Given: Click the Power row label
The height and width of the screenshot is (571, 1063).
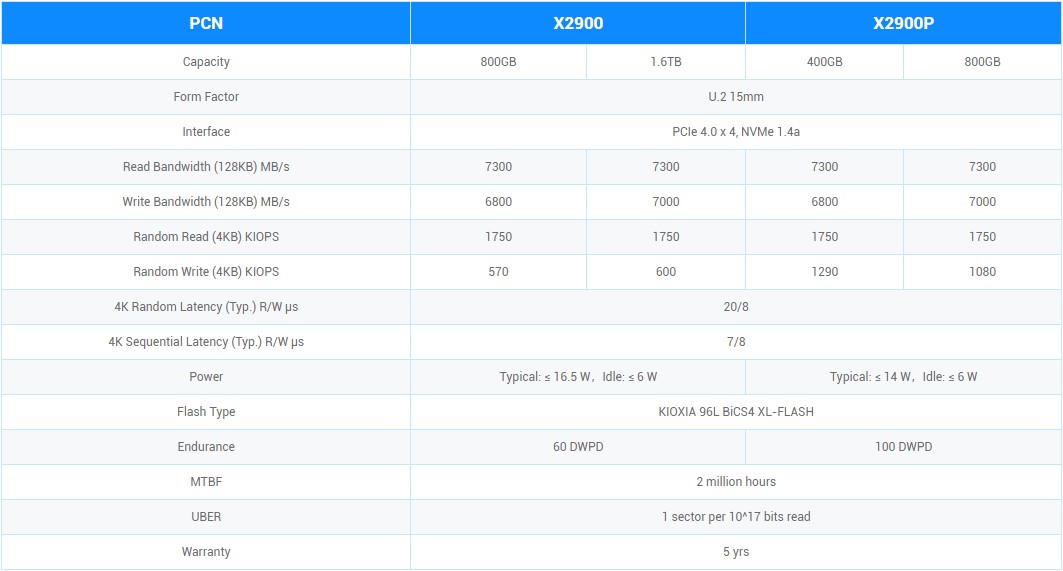Looking at the screenshot, I should coord(206,377).
